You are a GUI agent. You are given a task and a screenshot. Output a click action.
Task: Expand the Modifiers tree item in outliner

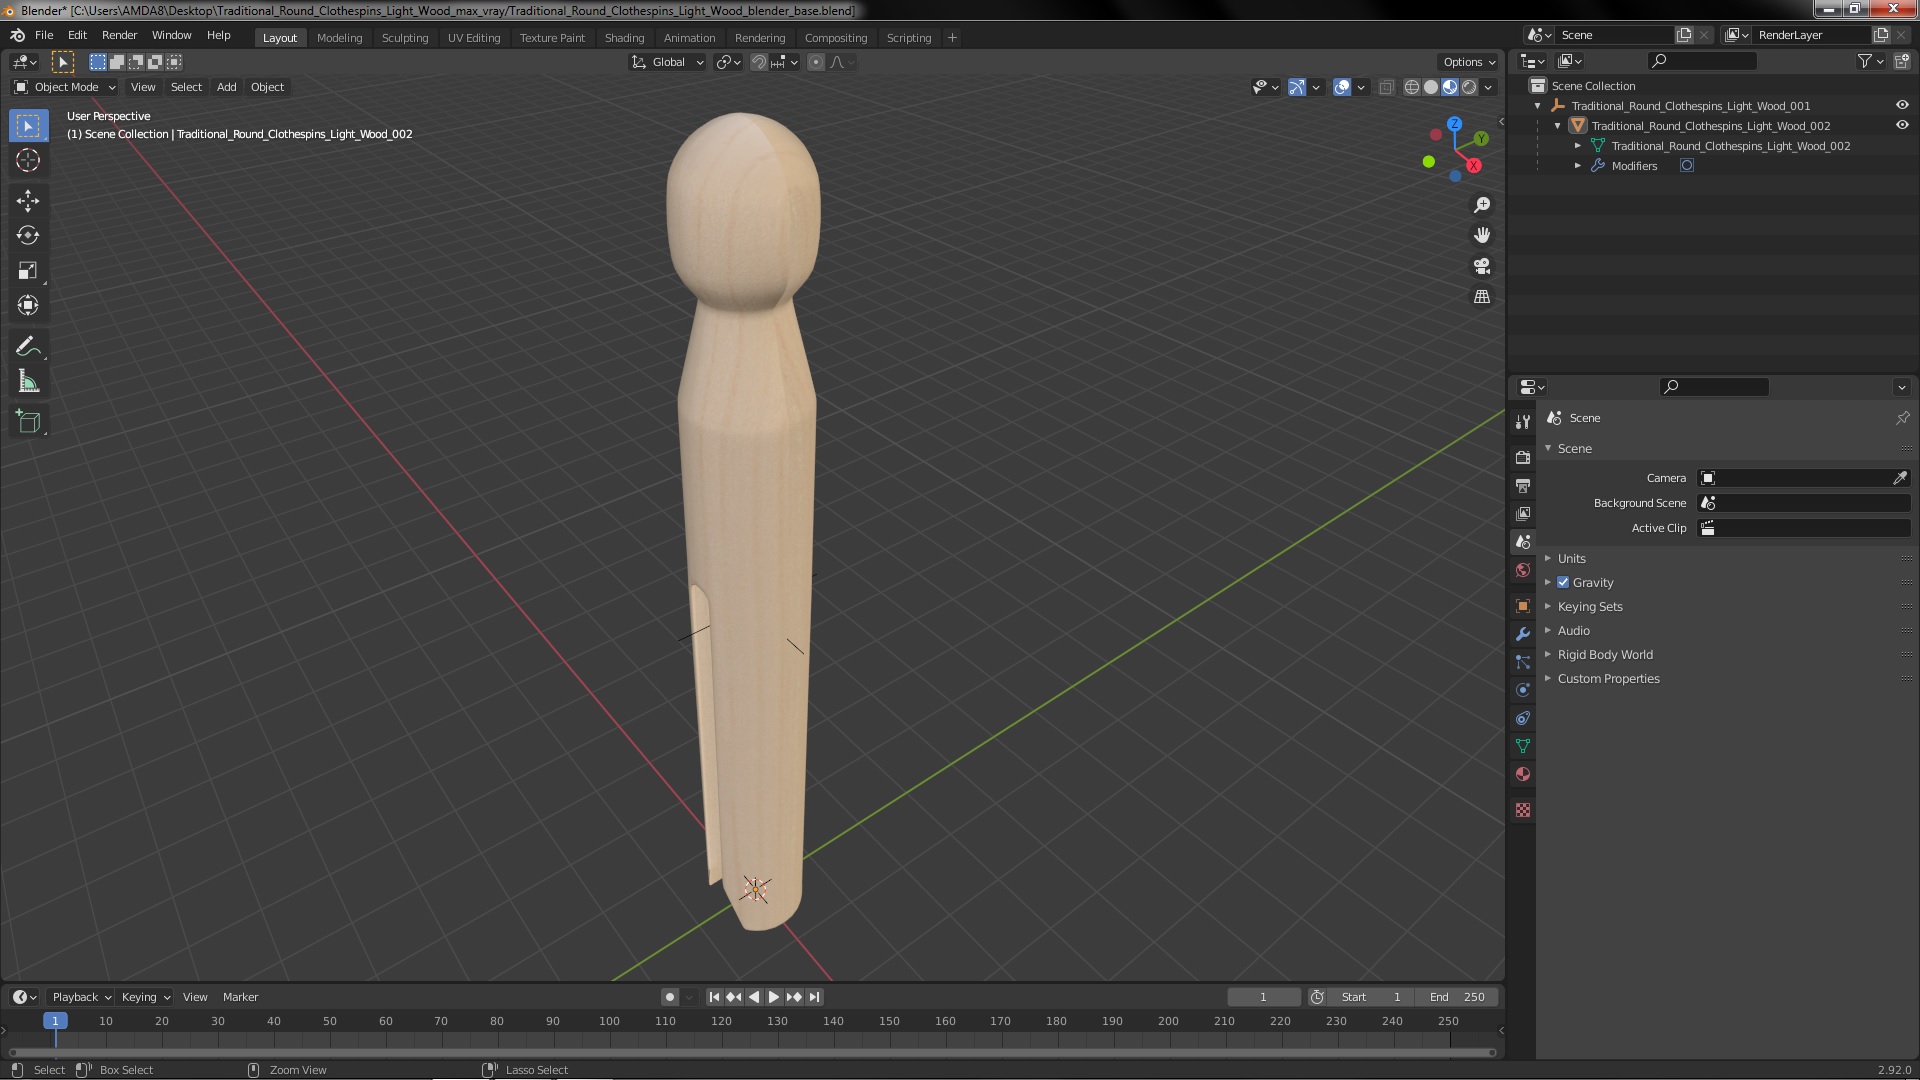coord(1578,166)
